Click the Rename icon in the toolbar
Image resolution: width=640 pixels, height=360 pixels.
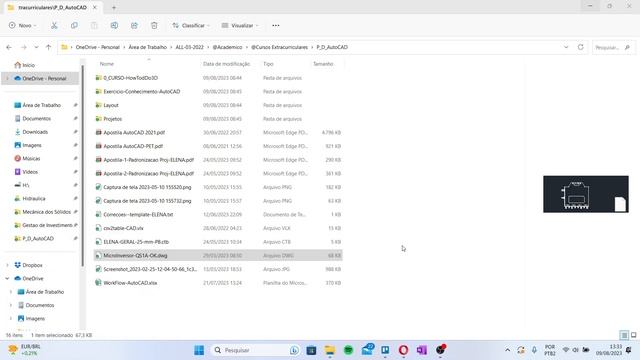click(114, 25)
